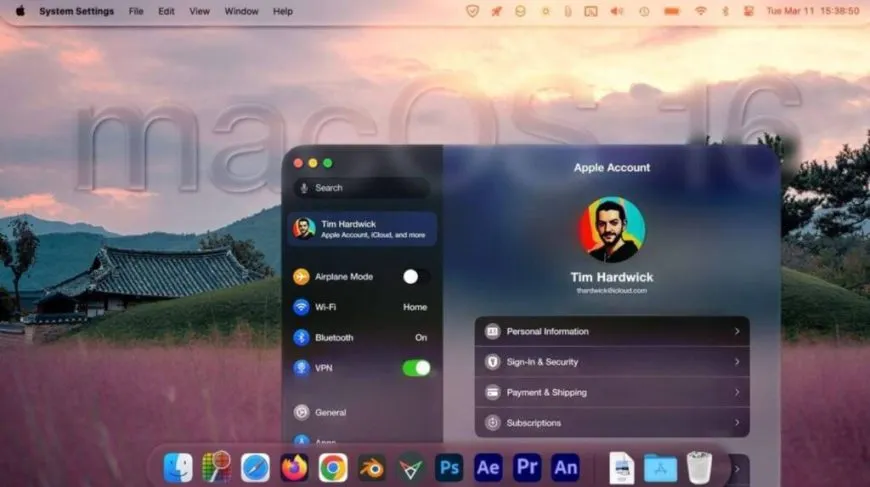Click the menu bar Wi-Fi status icon
This screenshot has width=870, height=487.
[701, 11]
